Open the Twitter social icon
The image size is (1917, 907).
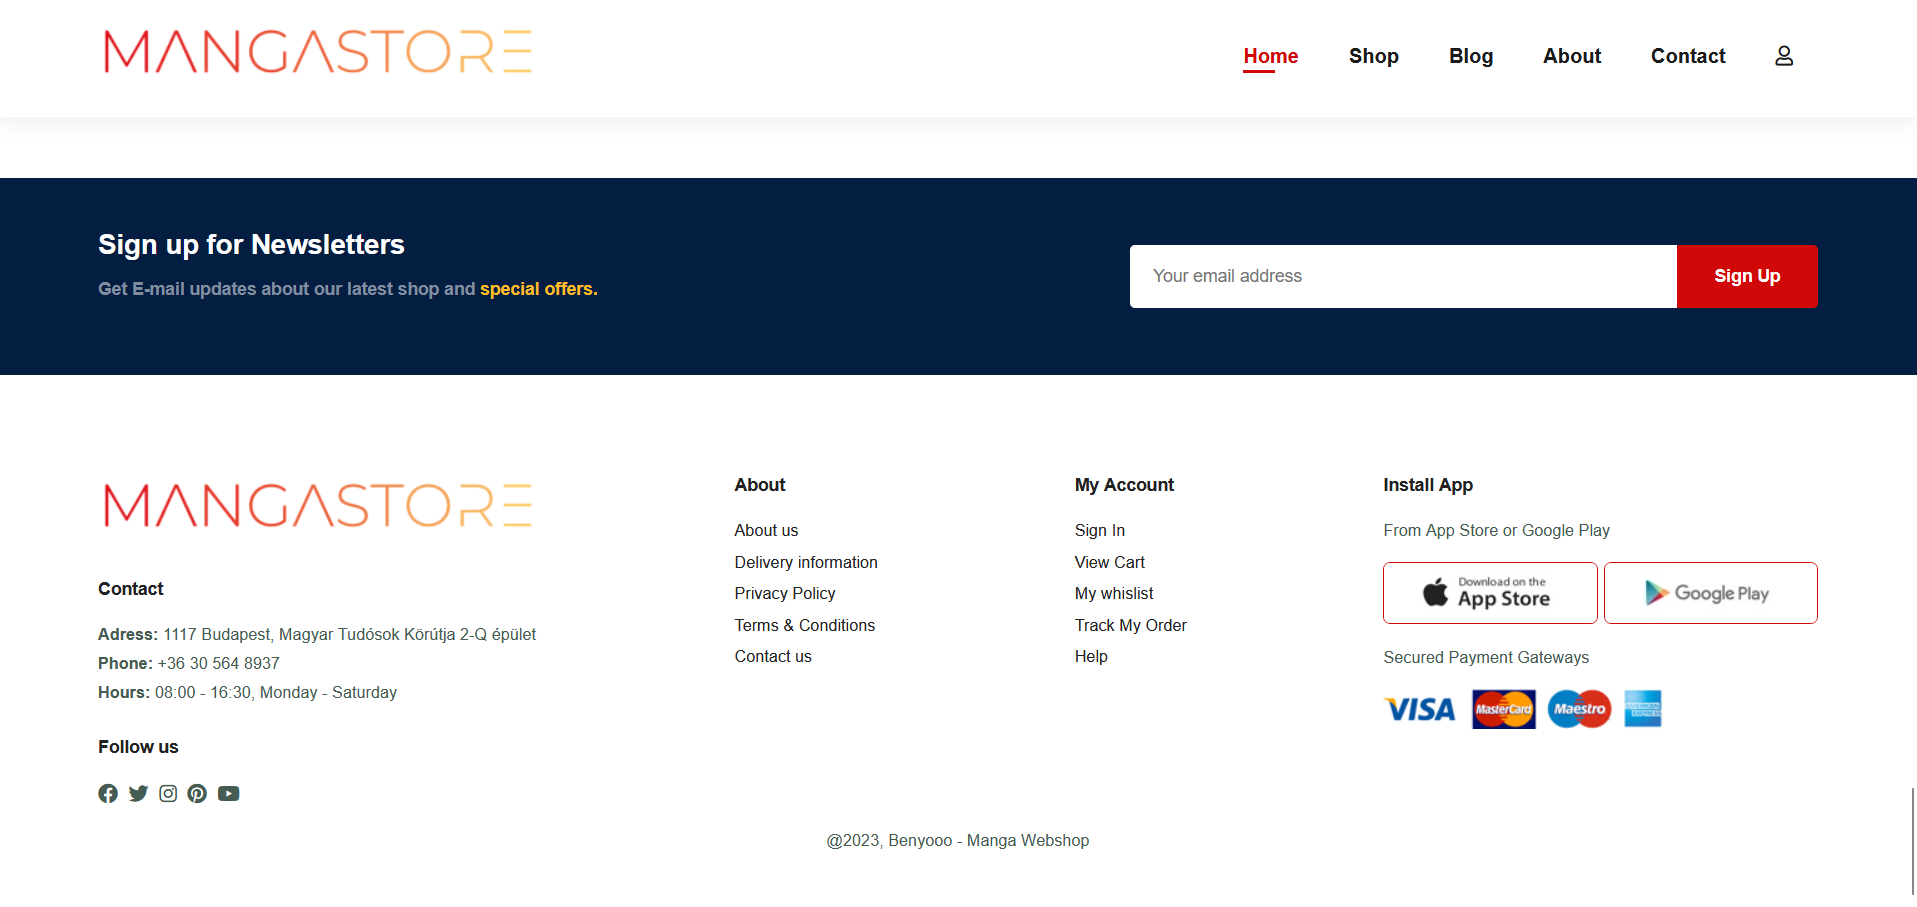point(138,793)
